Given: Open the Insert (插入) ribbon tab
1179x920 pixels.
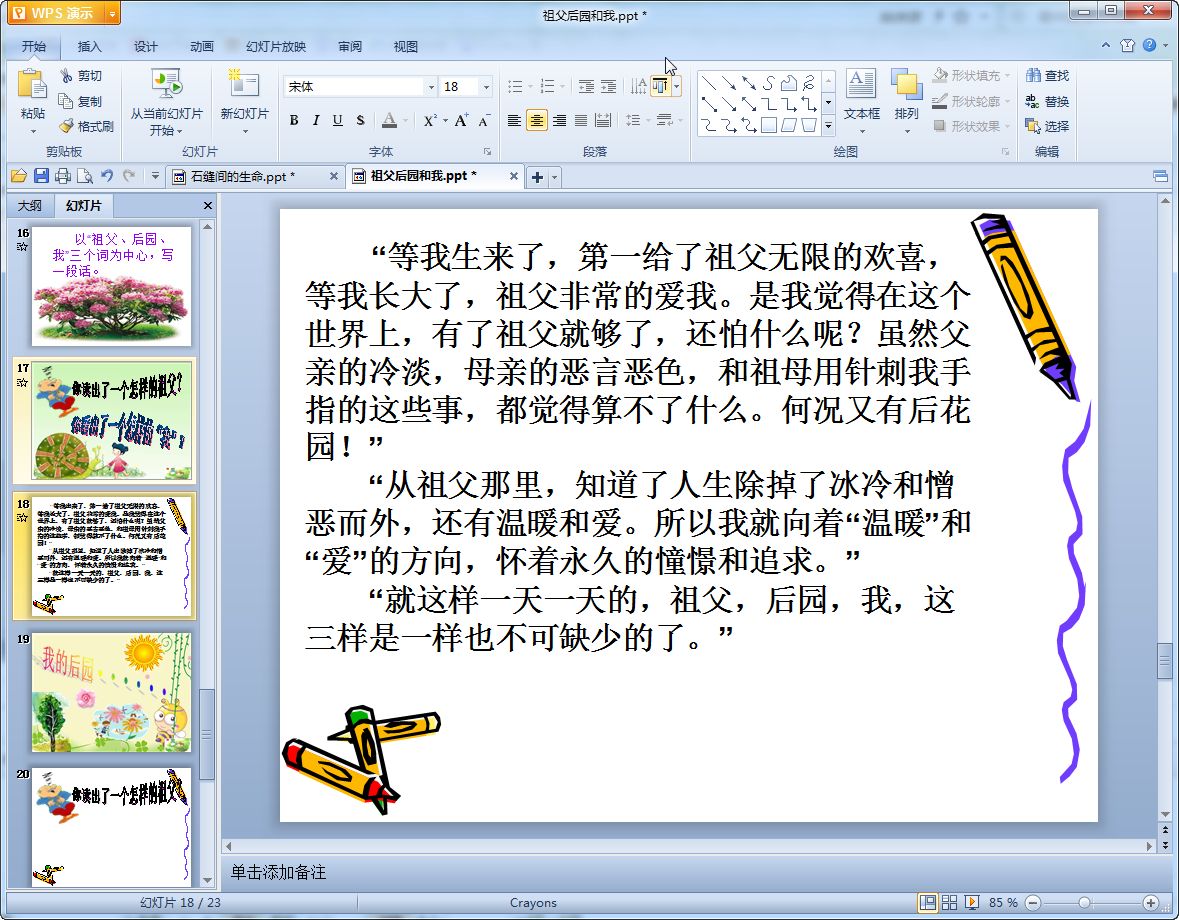Looking at the screenshot, I should coord(89,47).
